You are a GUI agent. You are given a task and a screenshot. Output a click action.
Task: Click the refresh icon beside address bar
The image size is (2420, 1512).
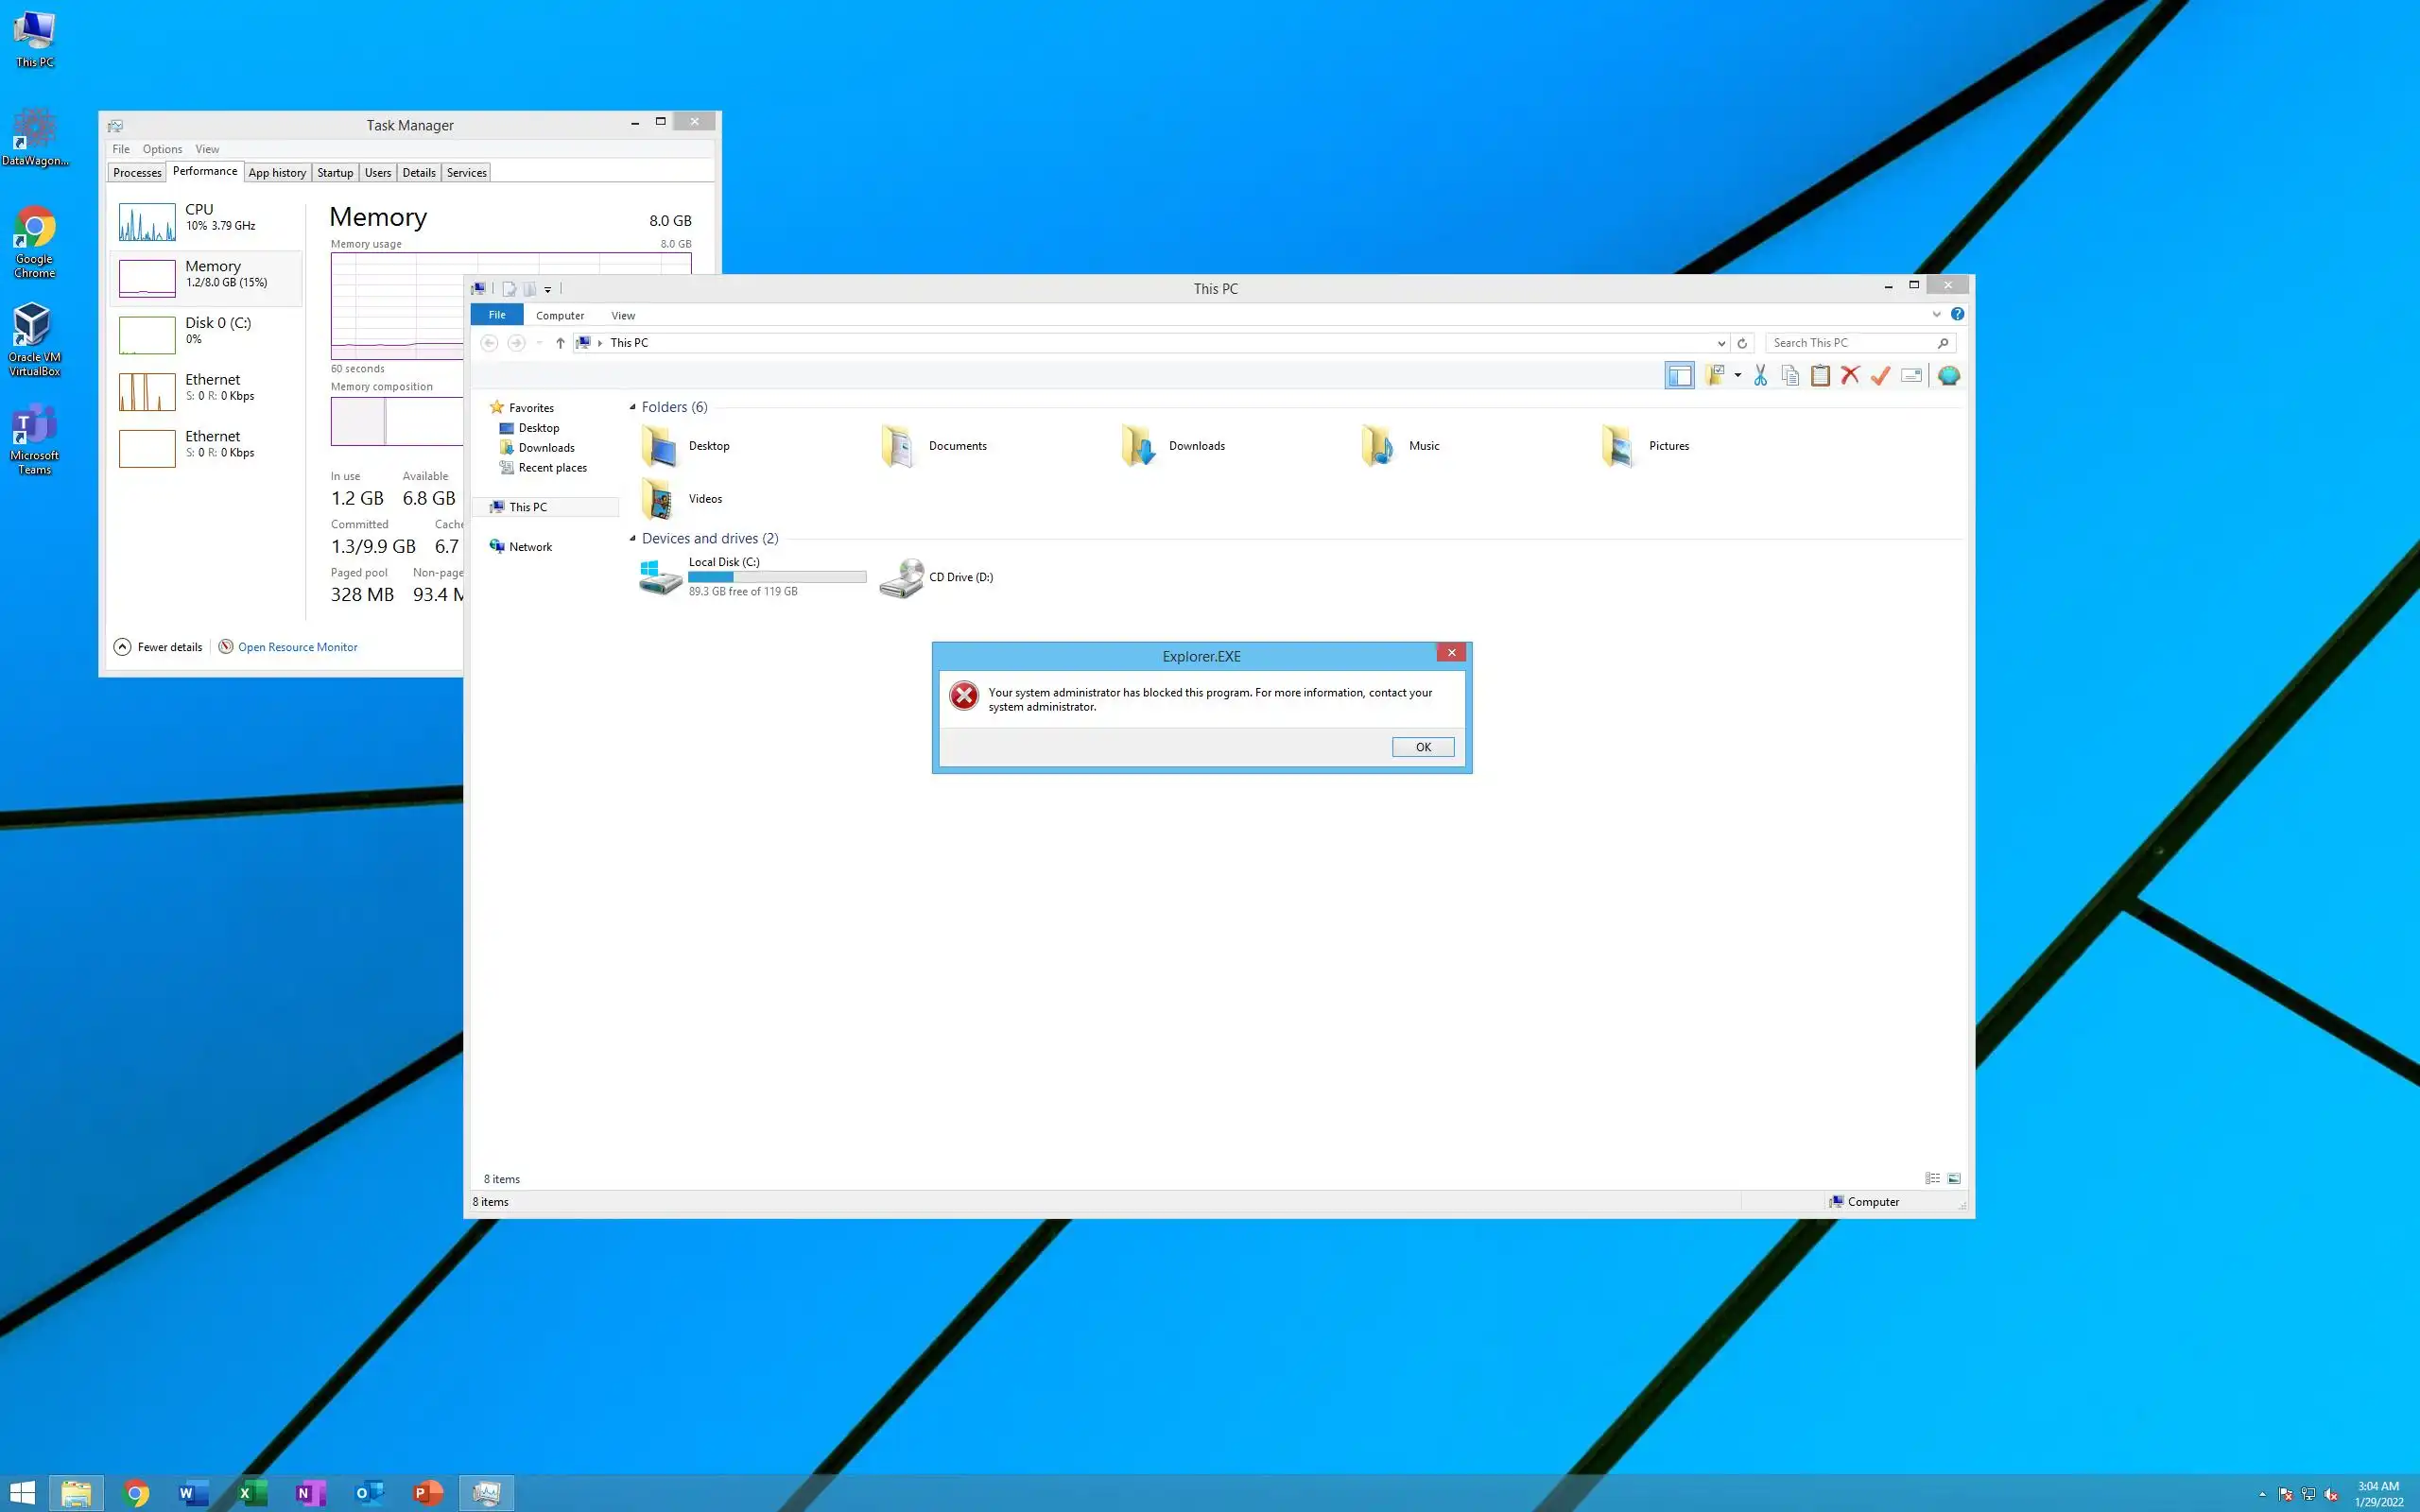1742,343
